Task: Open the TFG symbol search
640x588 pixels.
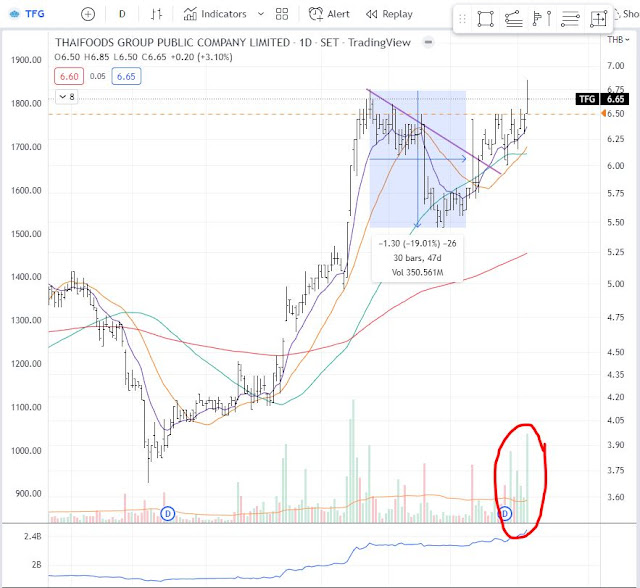Action: [x=27, y=14]
